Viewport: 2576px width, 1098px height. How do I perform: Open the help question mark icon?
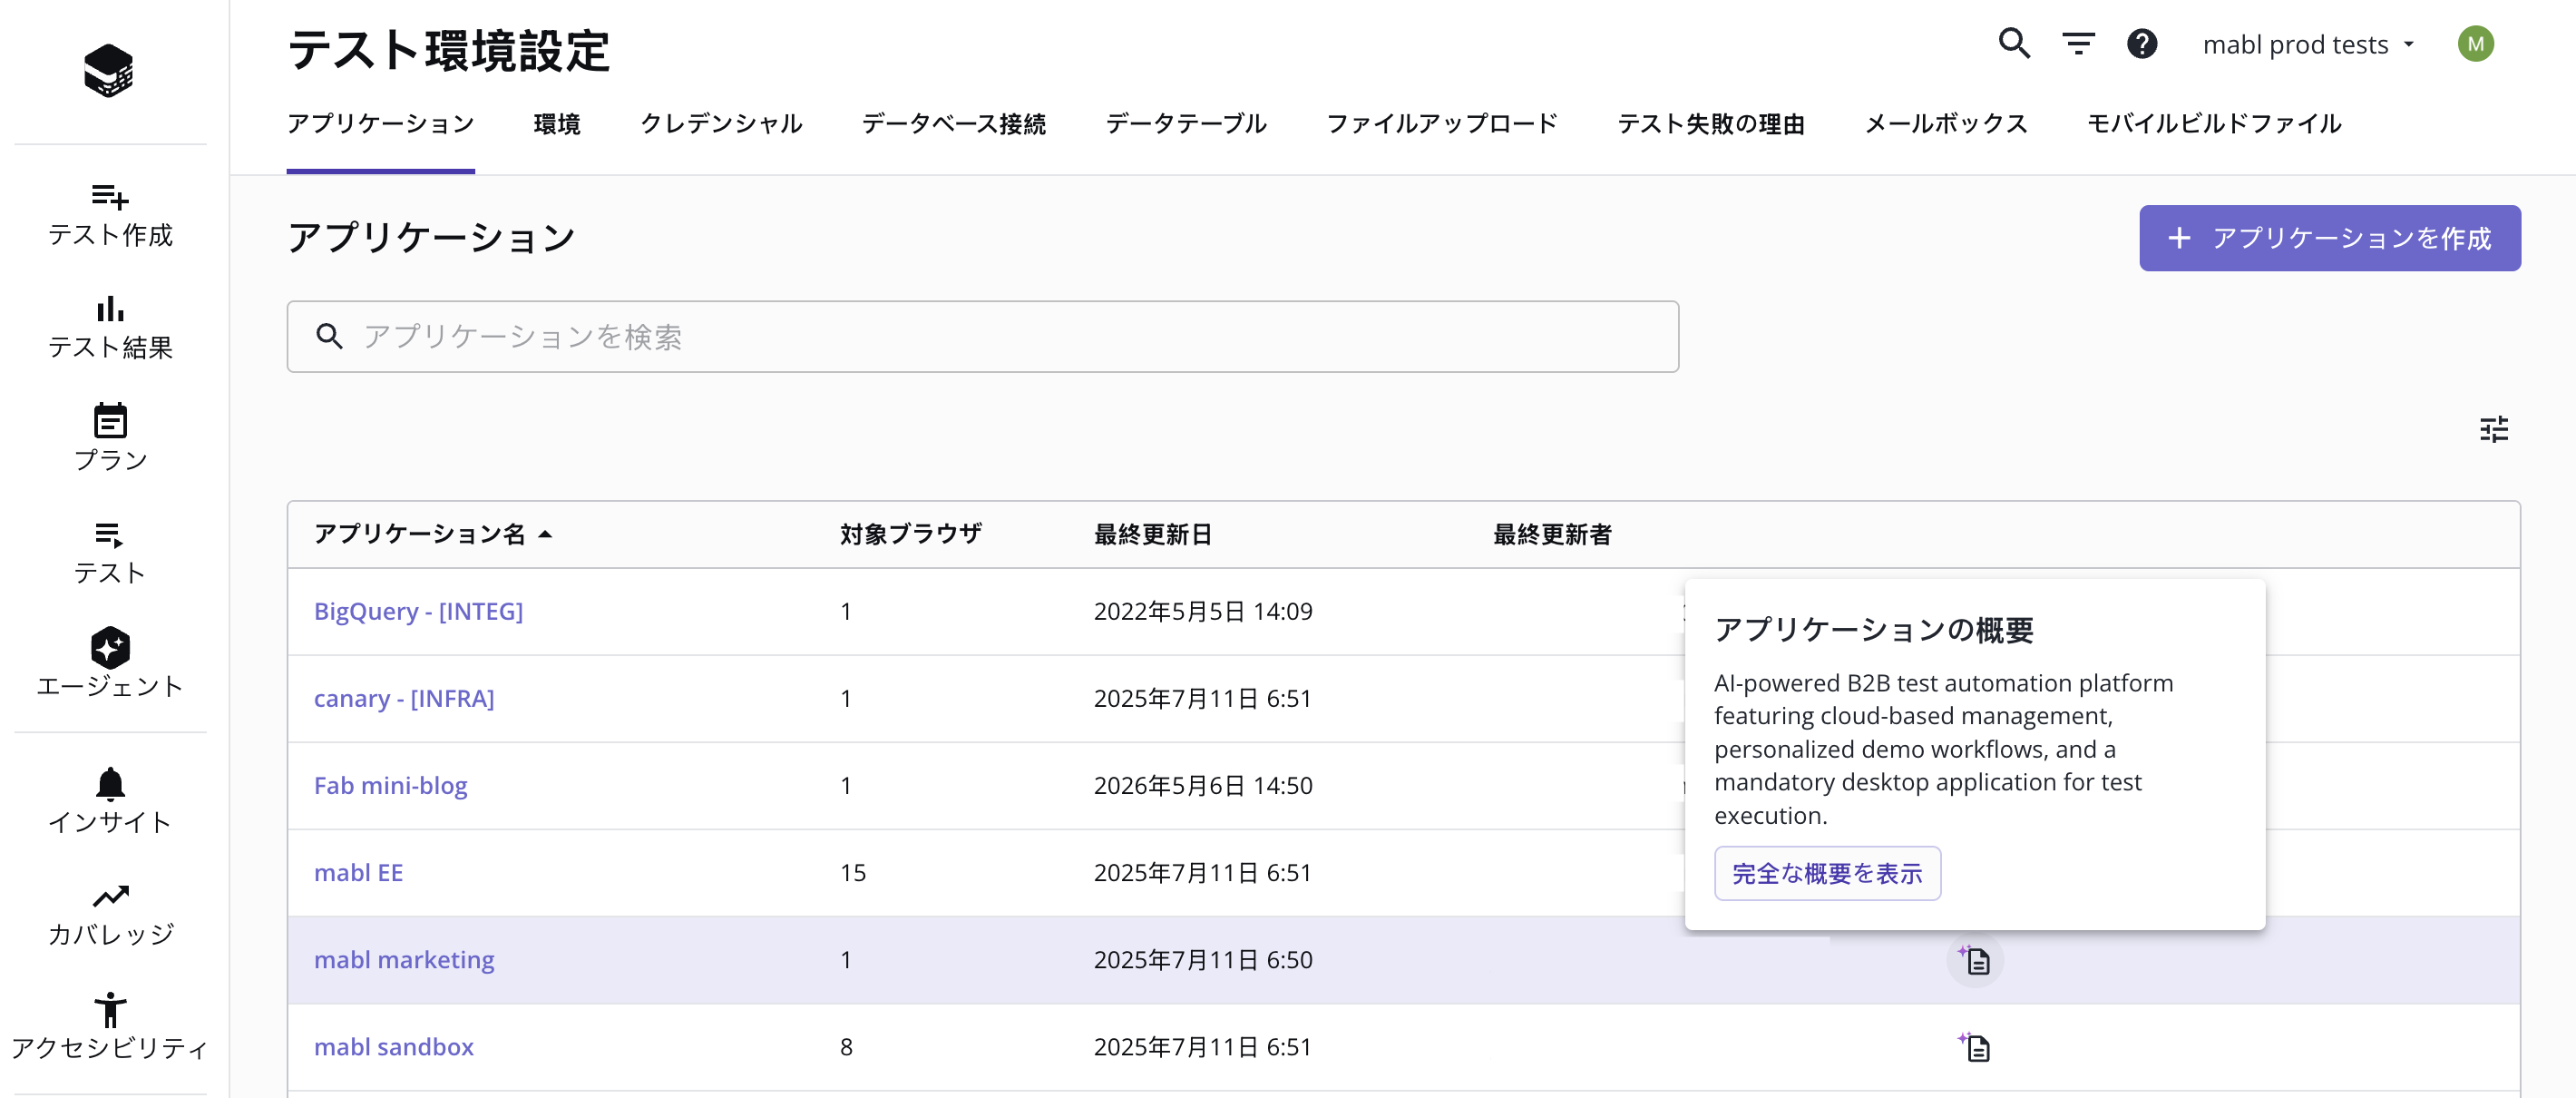[x=2142, y=44]
